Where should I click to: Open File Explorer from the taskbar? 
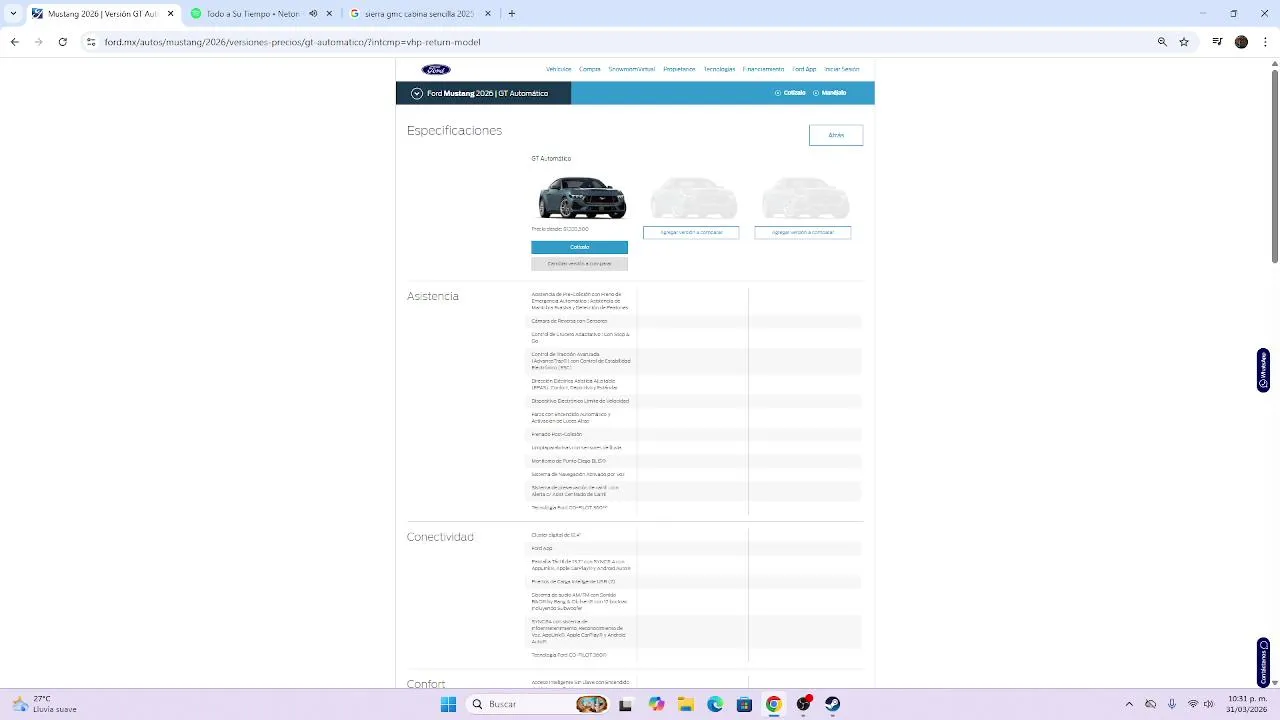click(686, 704)
